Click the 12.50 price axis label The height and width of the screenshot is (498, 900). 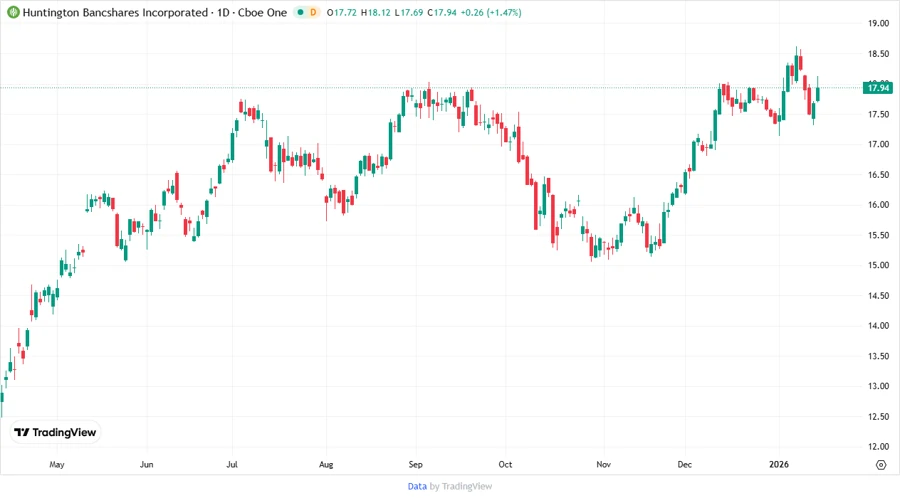pos(878,417)
